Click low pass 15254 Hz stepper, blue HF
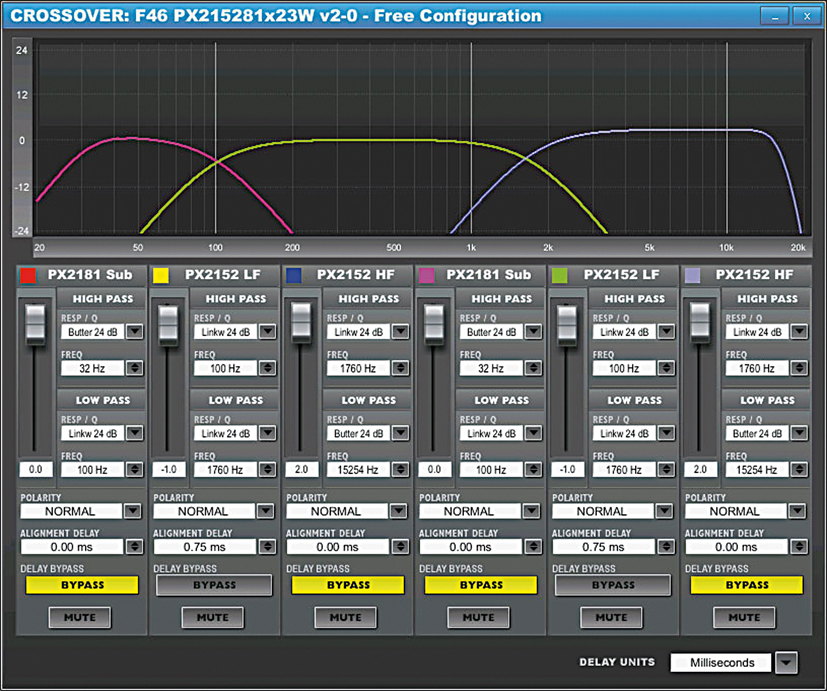Screen dimensions: 827x691 click(400, 469)
